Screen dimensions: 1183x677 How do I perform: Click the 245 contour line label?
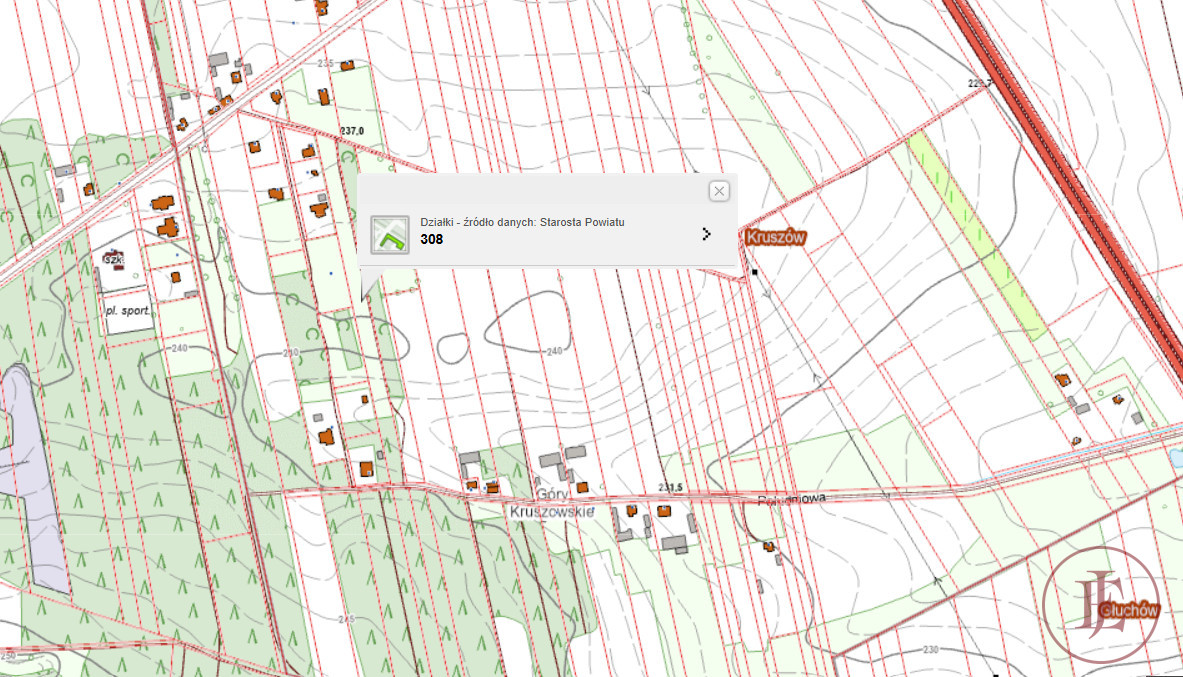click(346, 619)
